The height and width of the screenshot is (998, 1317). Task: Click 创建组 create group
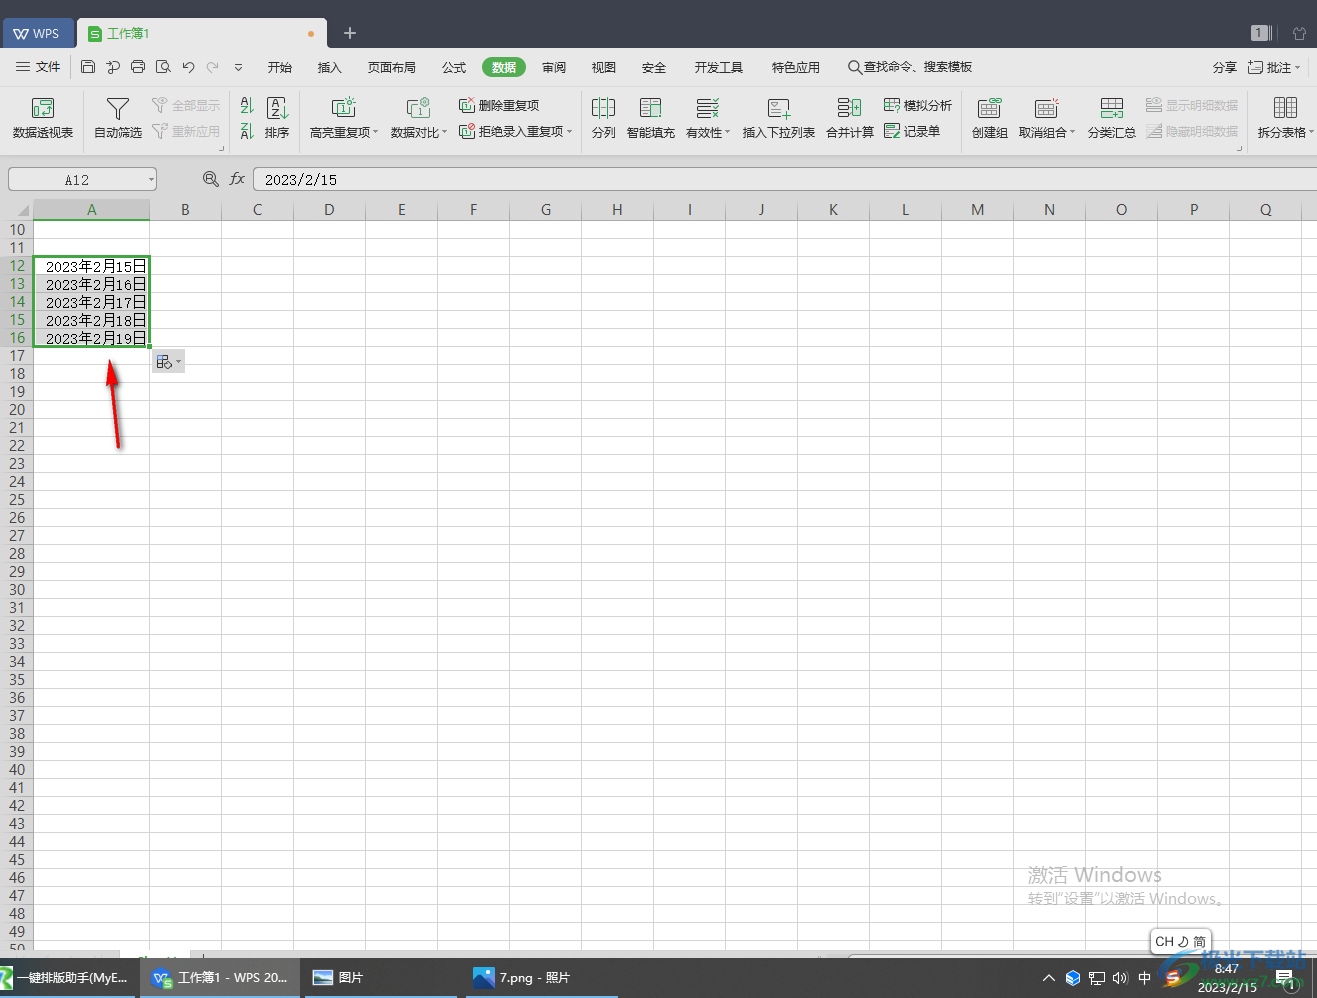tap(990, 118)
